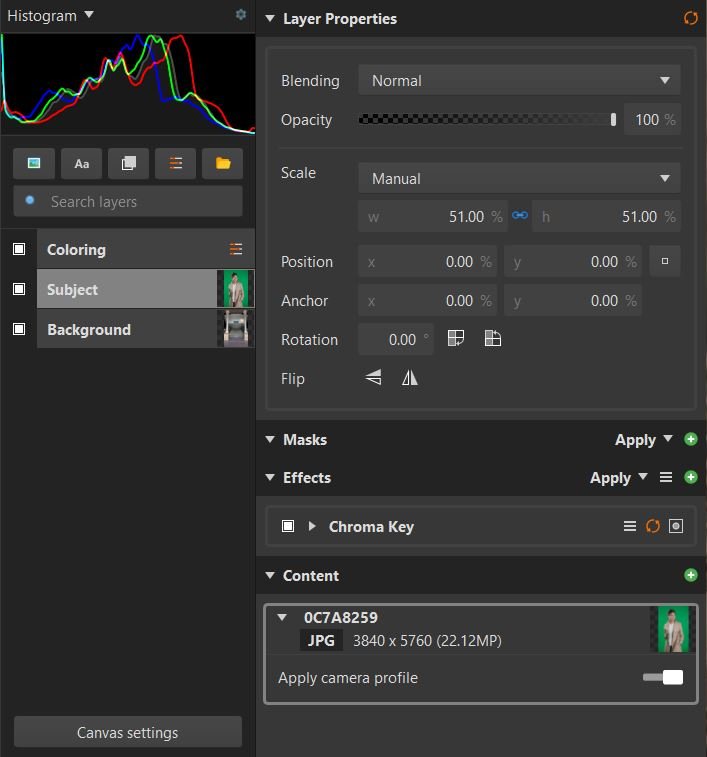The image size is (707, 757).
Task: Edit the Anchor y field
Action: click(x=573, y=300)
